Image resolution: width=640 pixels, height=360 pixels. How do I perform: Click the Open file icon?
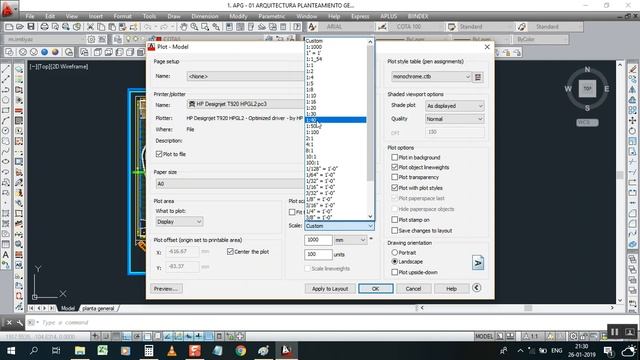[20, 27]
